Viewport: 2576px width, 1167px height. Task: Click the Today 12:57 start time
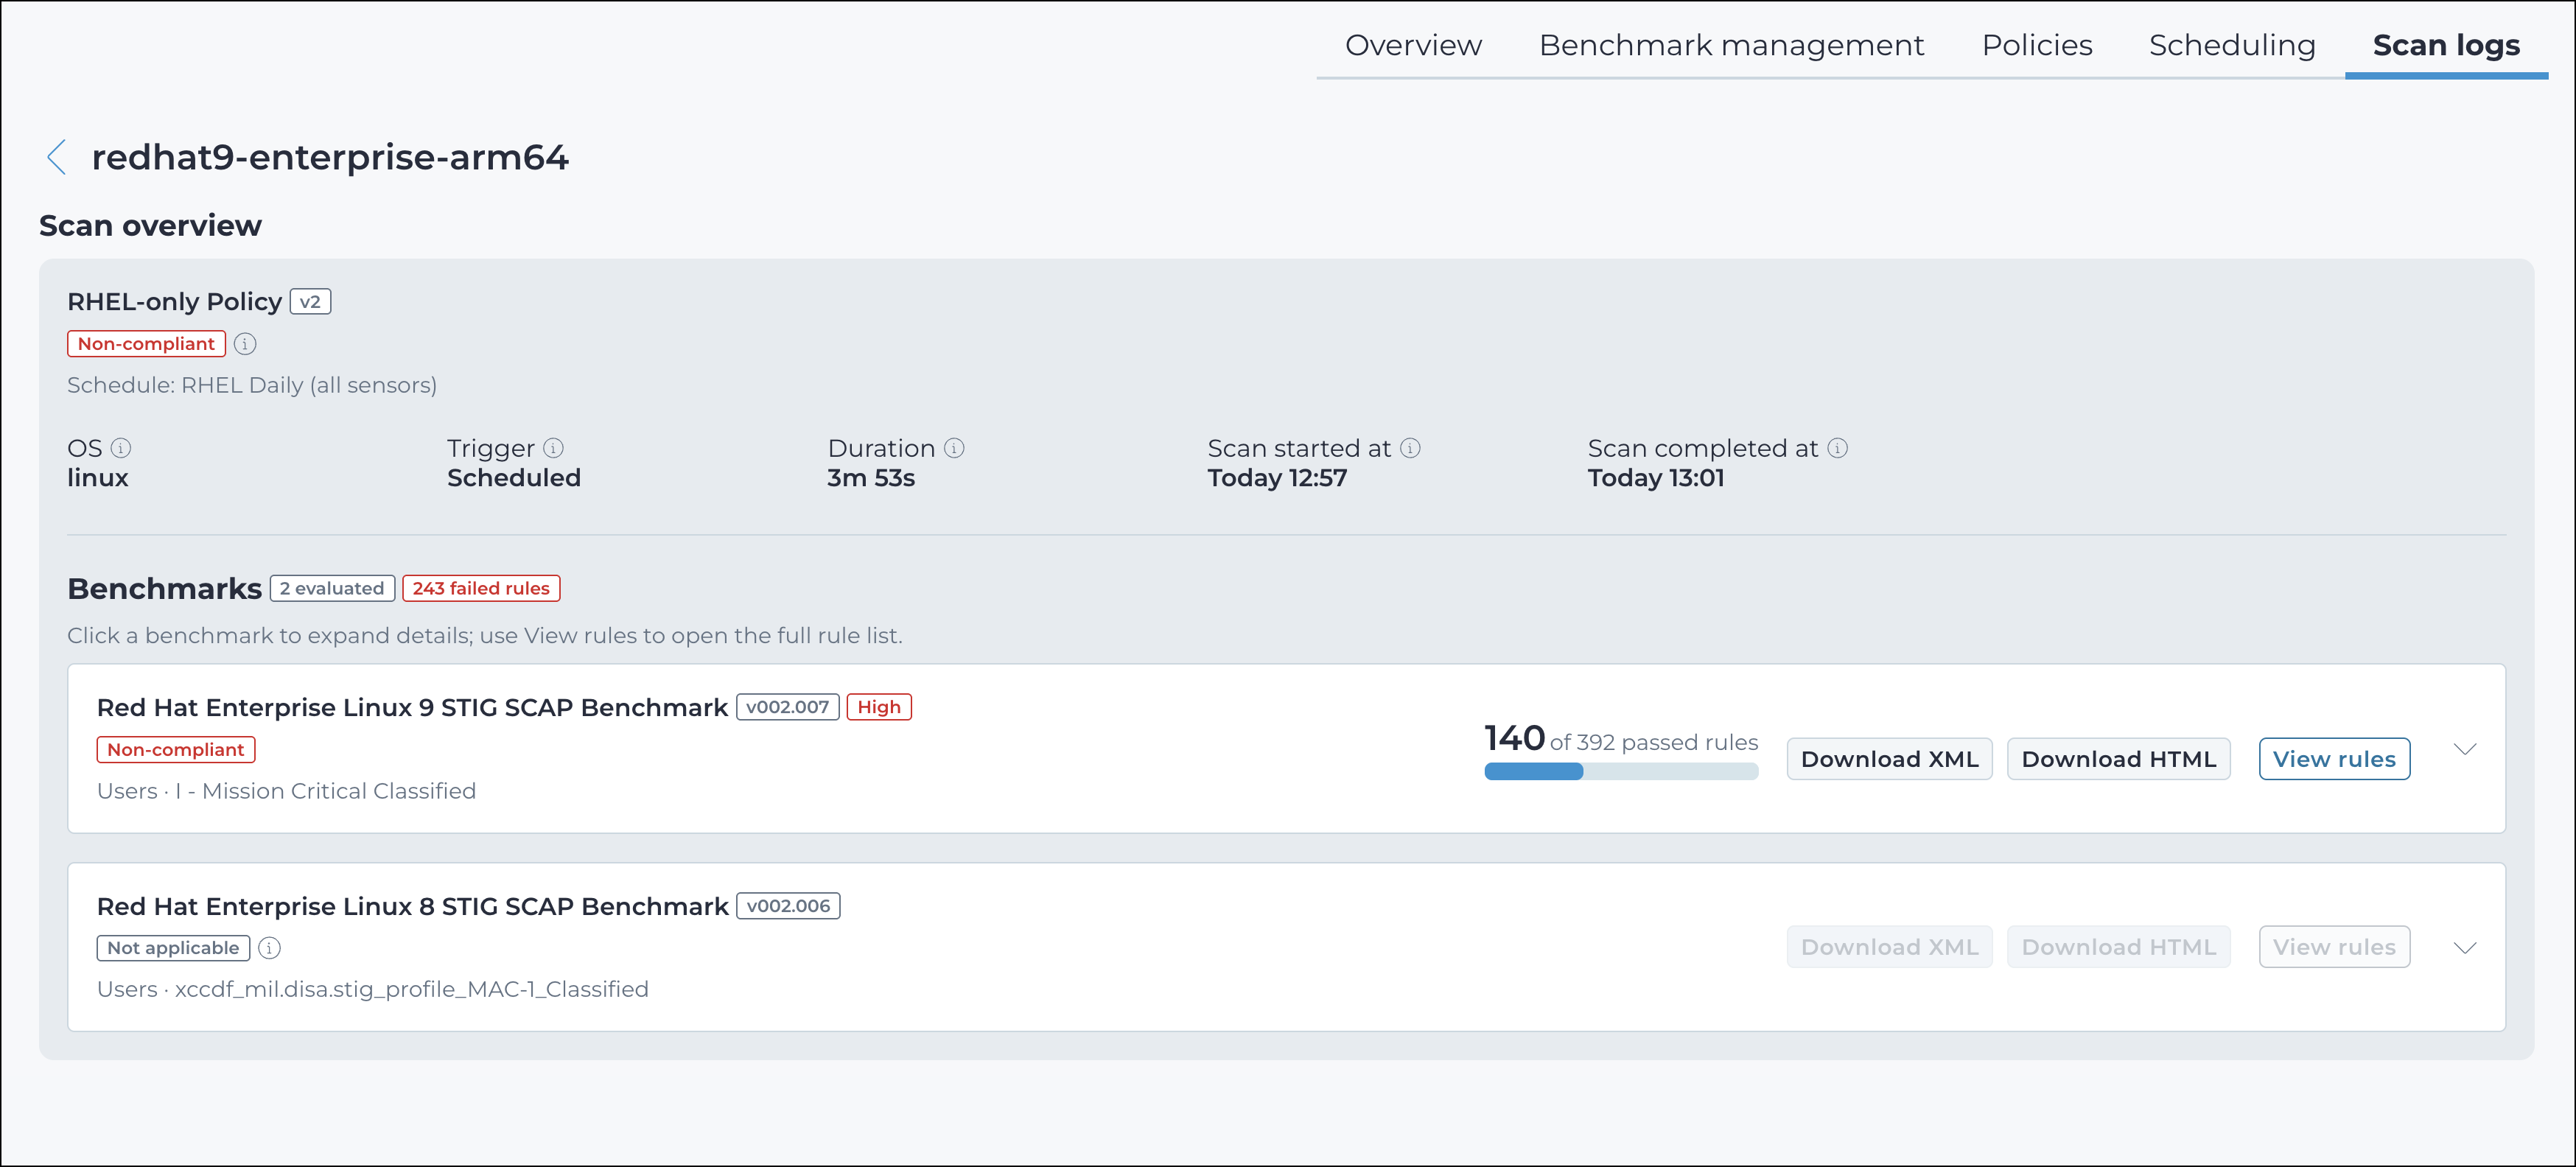point(1277,478)
